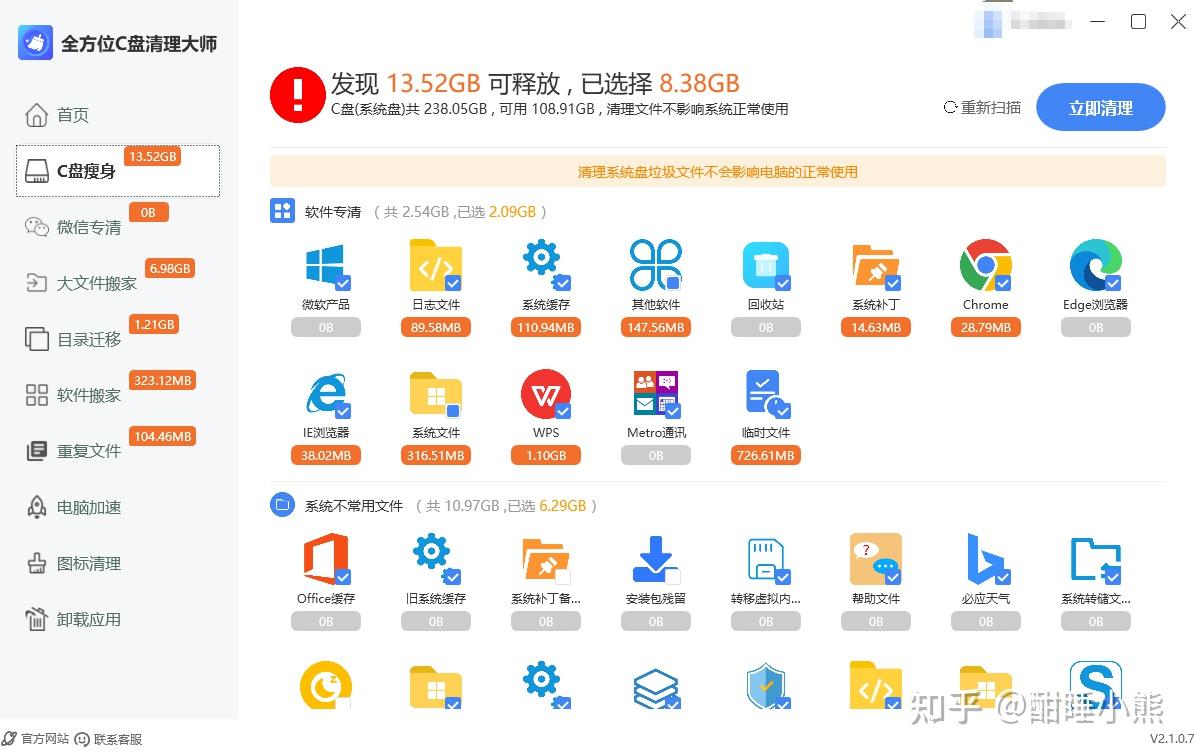
Task: Toggle the 系统缓存 checkbox
Action: (563, 283)
